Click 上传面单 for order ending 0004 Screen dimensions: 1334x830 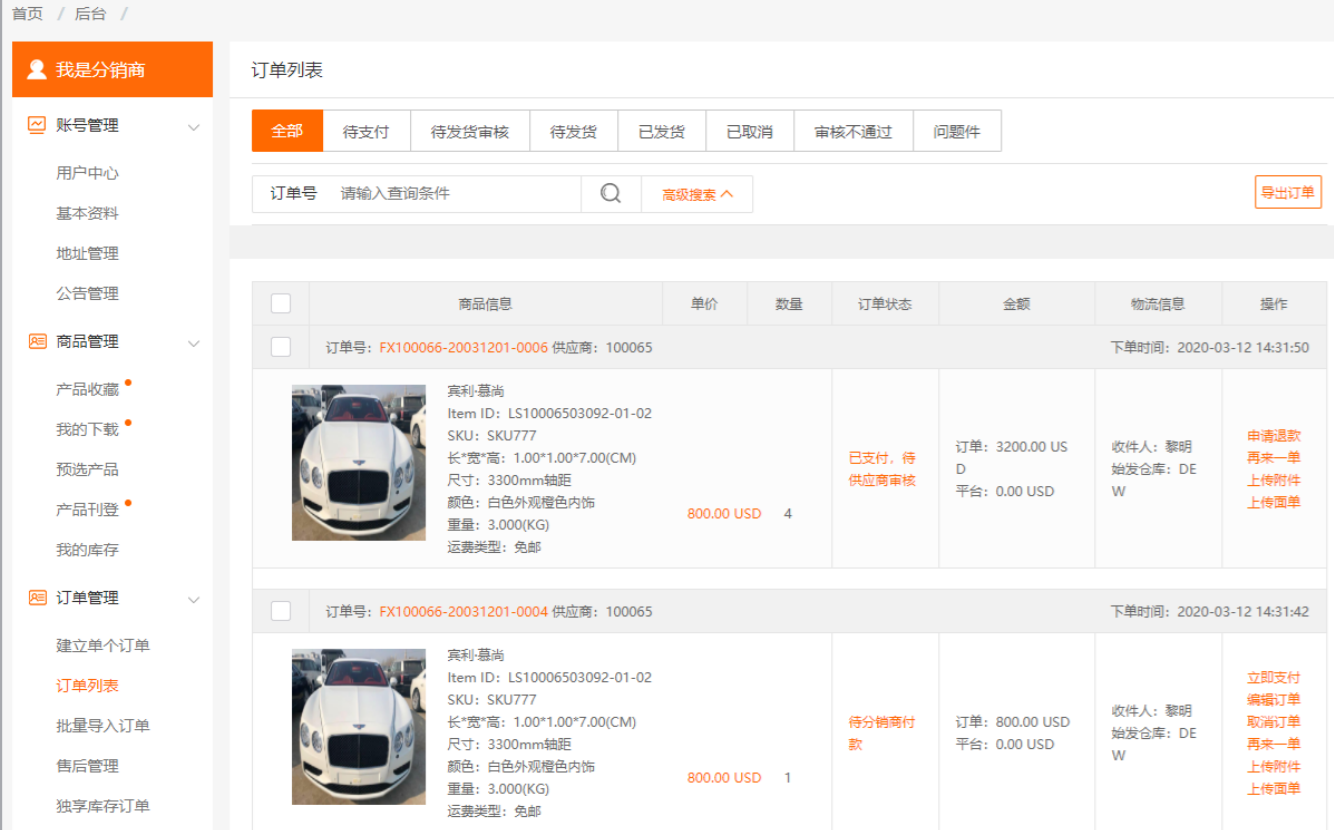1274,788
